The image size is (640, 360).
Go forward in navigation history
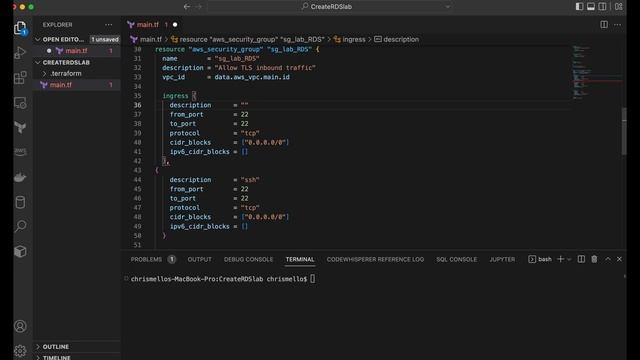click(199, 7)
